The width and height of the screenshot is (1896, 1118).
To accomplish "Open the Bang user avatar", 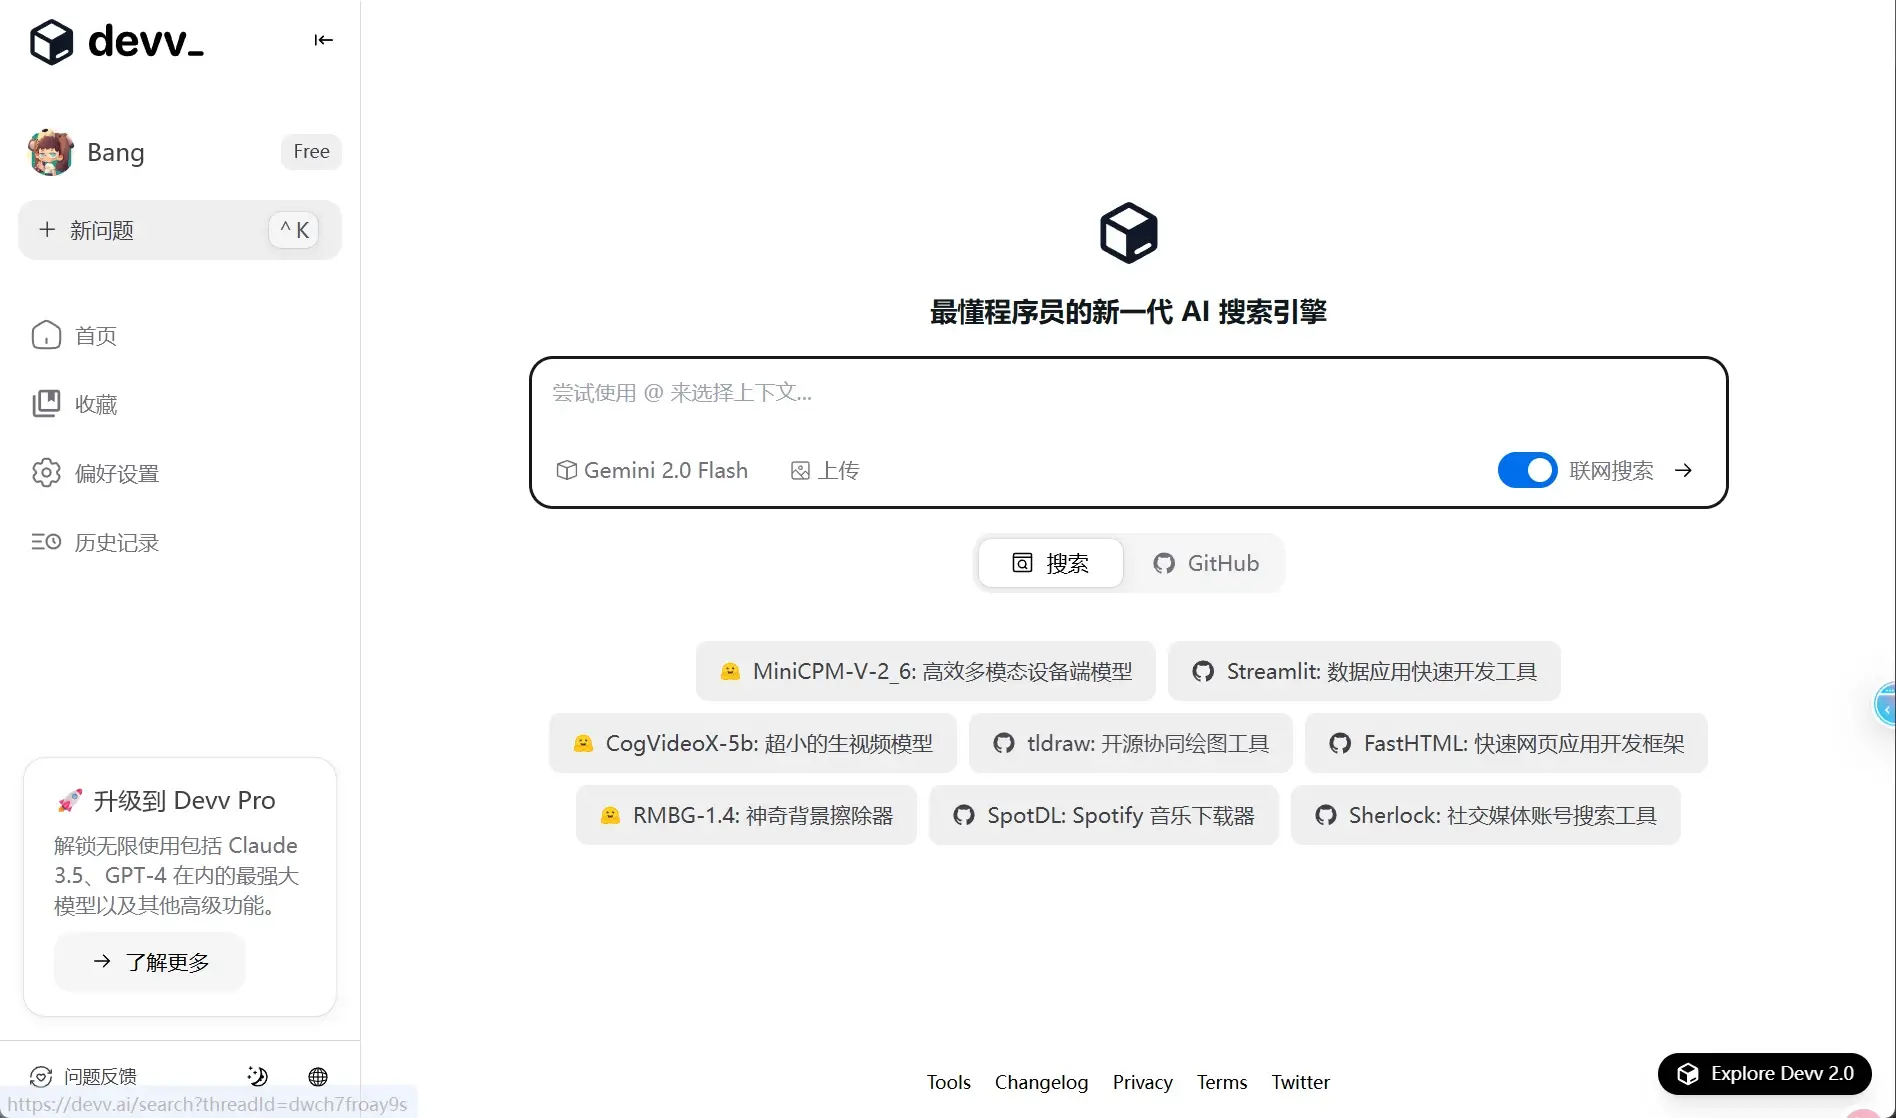I will 51,152.
